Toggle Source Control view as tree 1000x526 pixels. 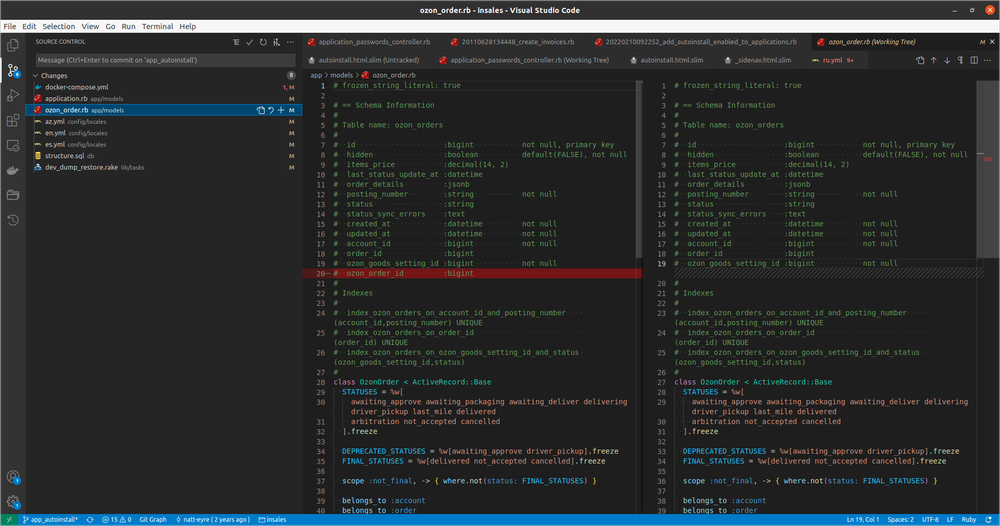click(x=236, y=43)
